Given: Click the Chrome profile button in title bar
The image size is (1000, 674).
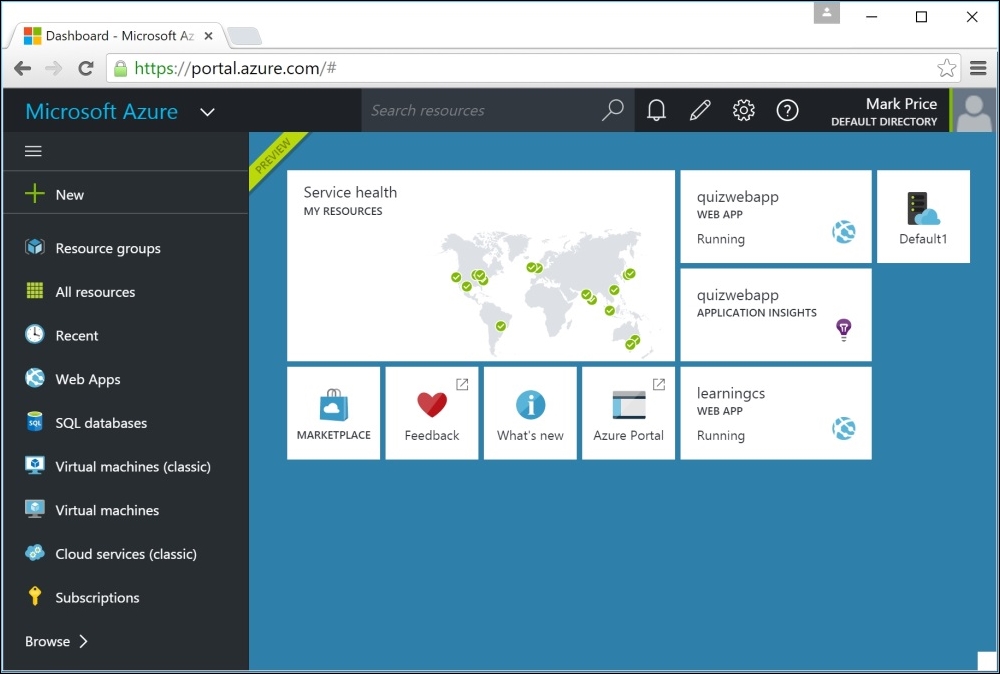Looking at the screenshot, I should 827,13.
